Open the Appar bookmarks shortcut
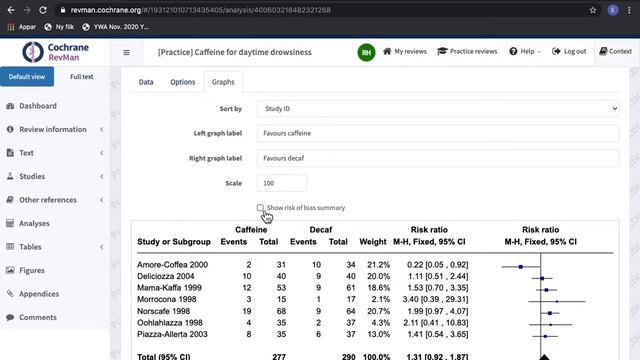 point(22,27)
